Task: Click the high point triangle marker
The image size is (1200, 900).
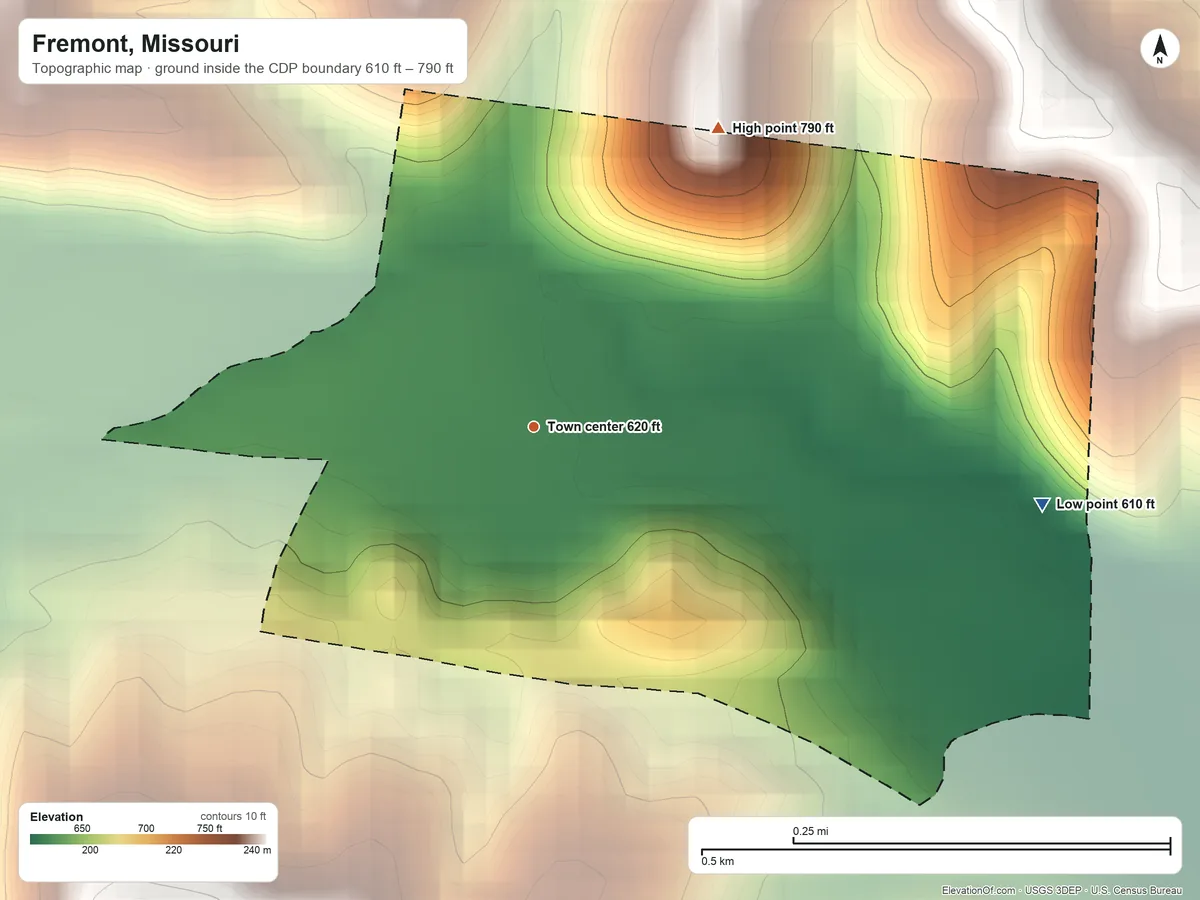Action: (718, 128)
